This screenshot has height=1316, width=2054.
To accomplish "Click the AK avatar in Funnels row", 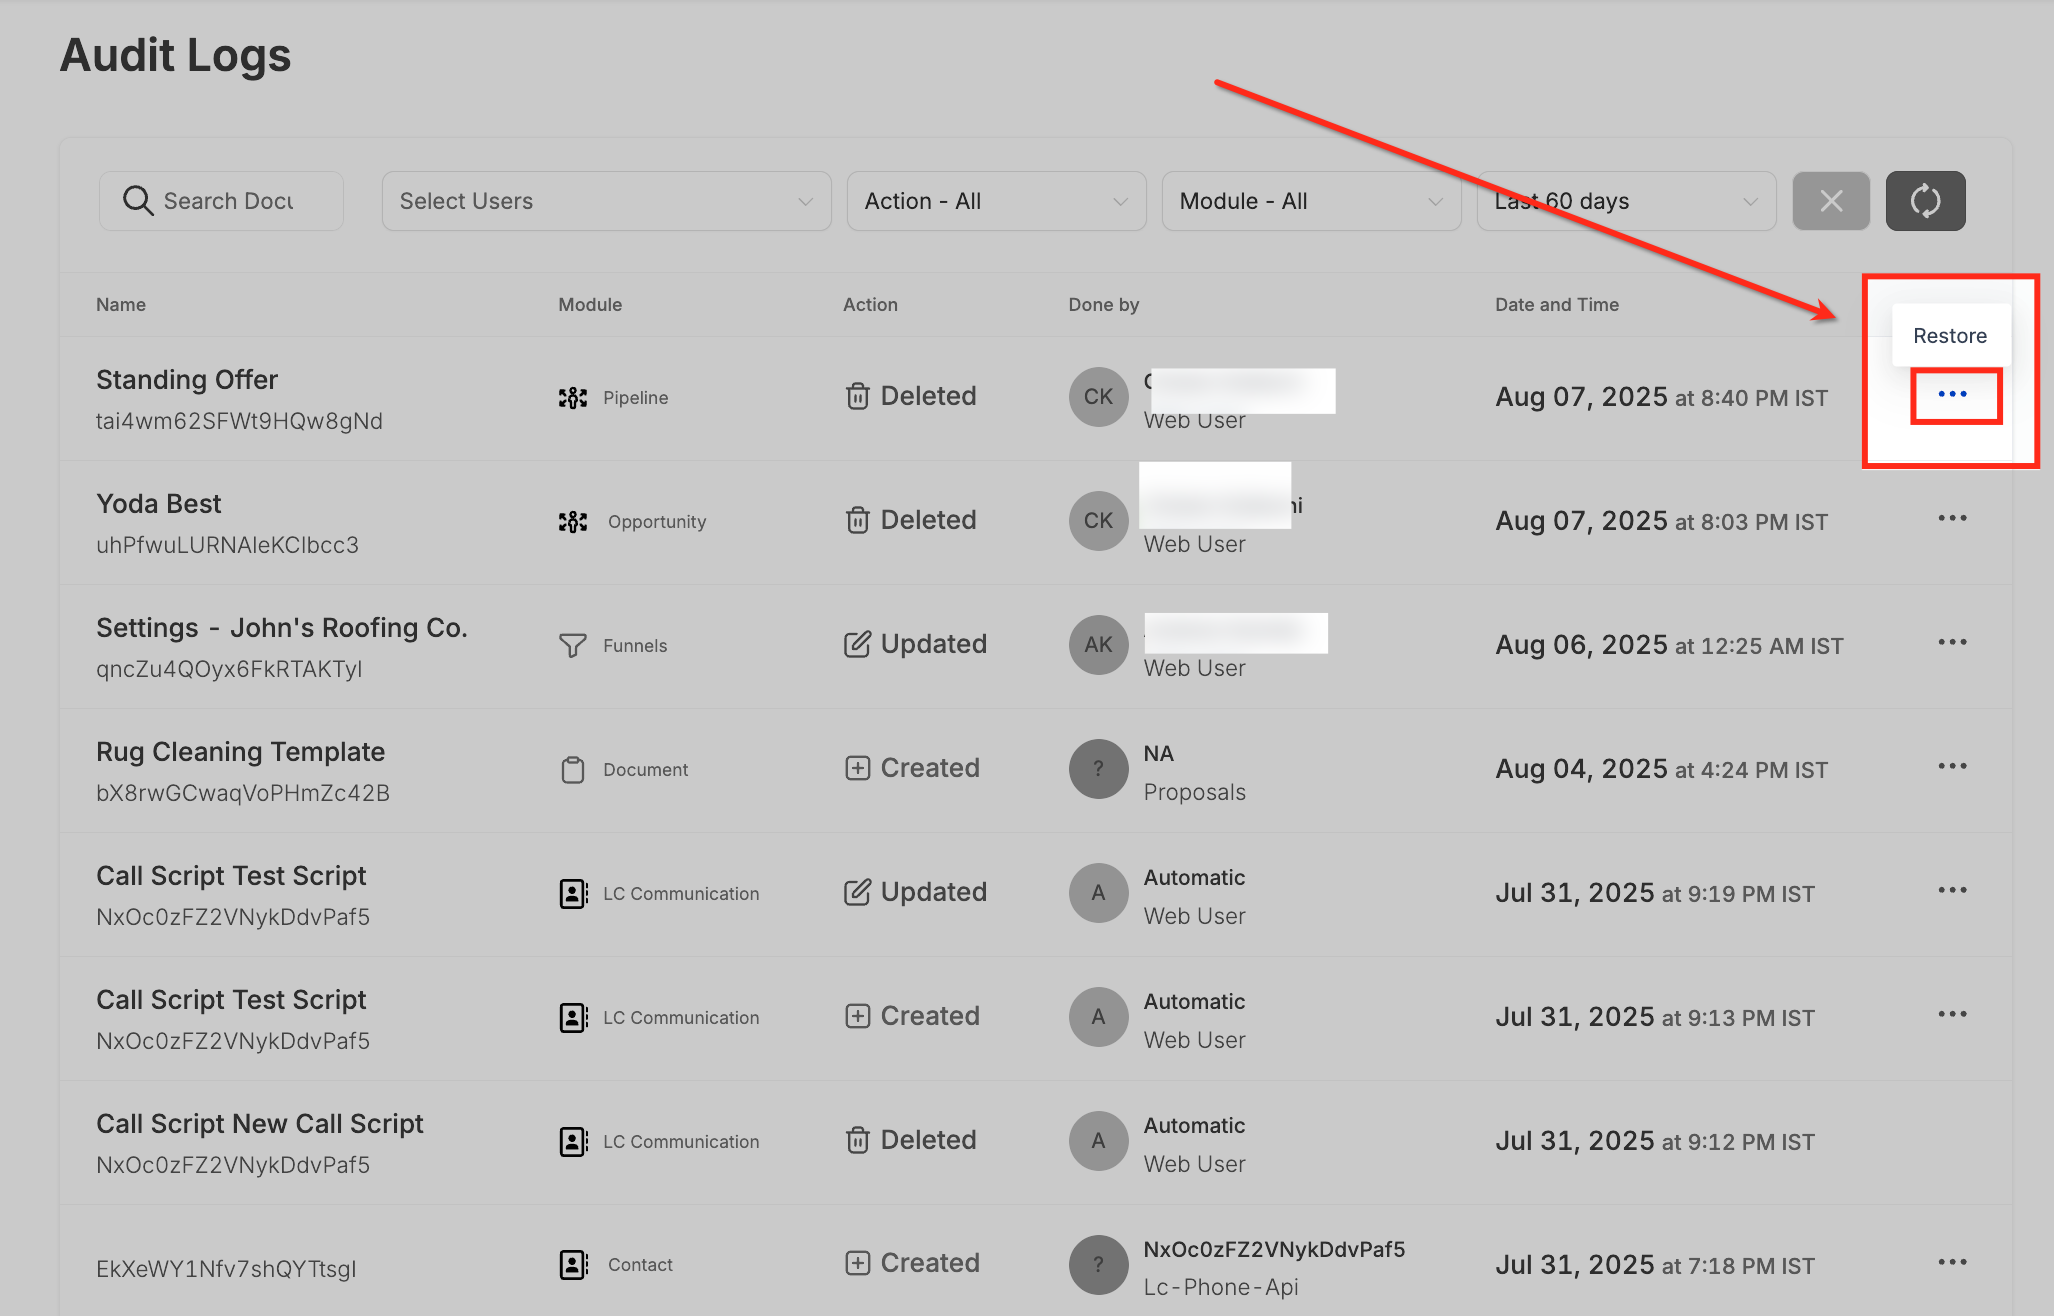I will (x=1098, y=645).
